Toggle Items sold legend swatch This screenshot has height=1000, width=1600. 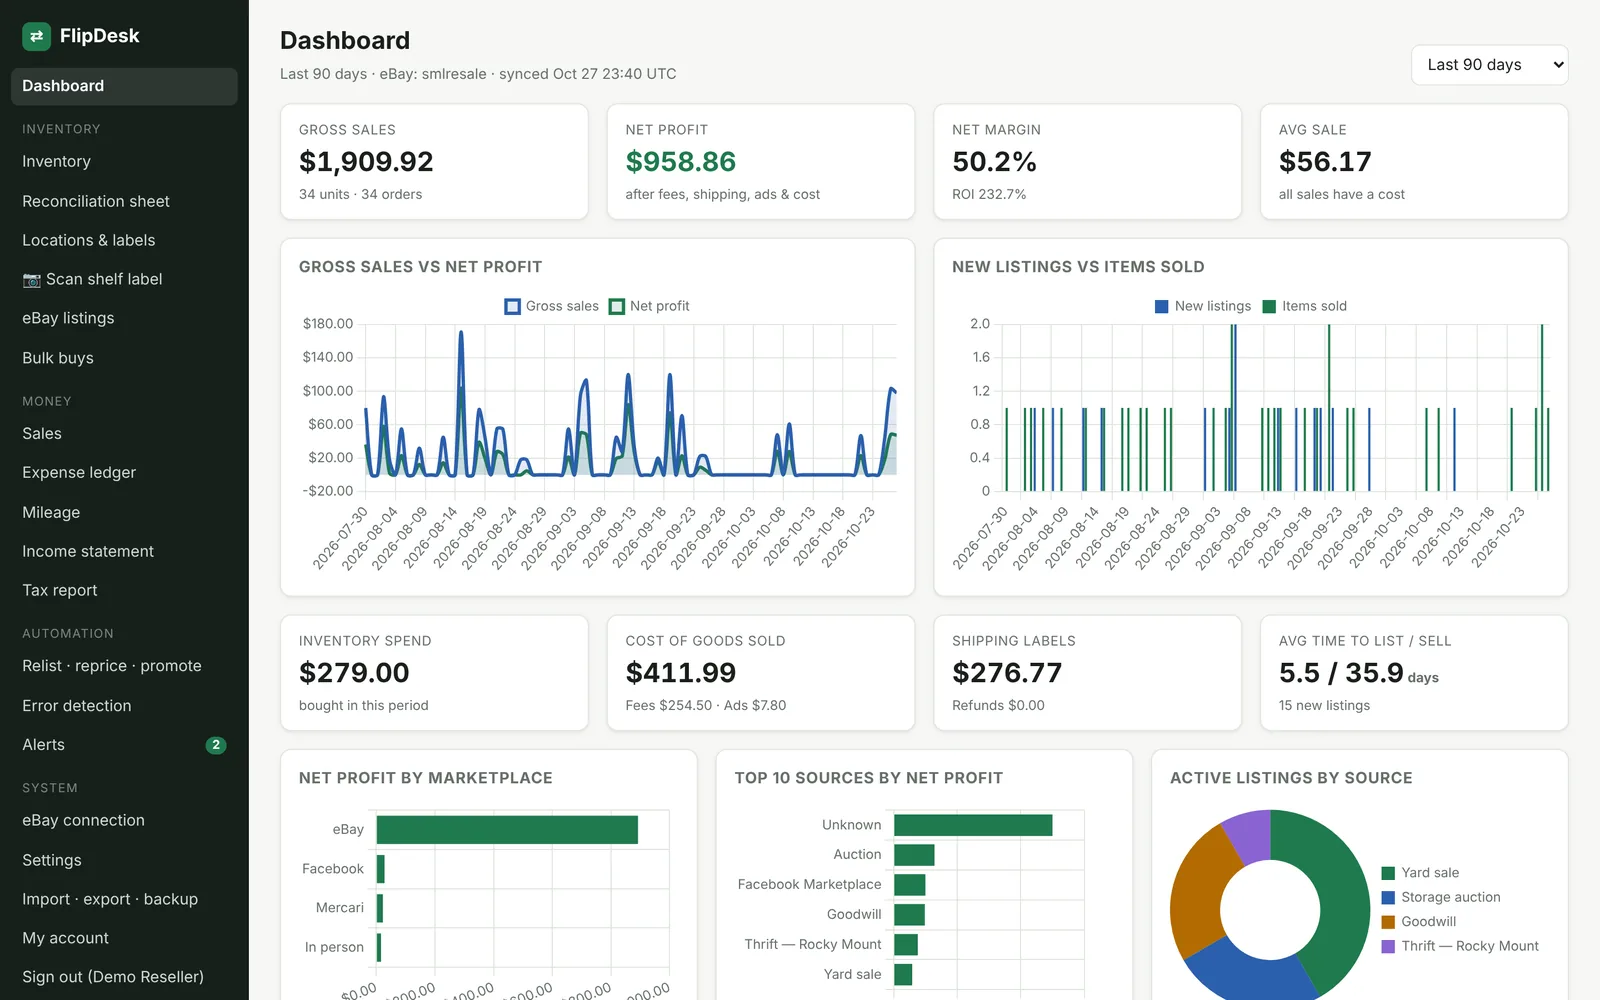pos(1269,306)
